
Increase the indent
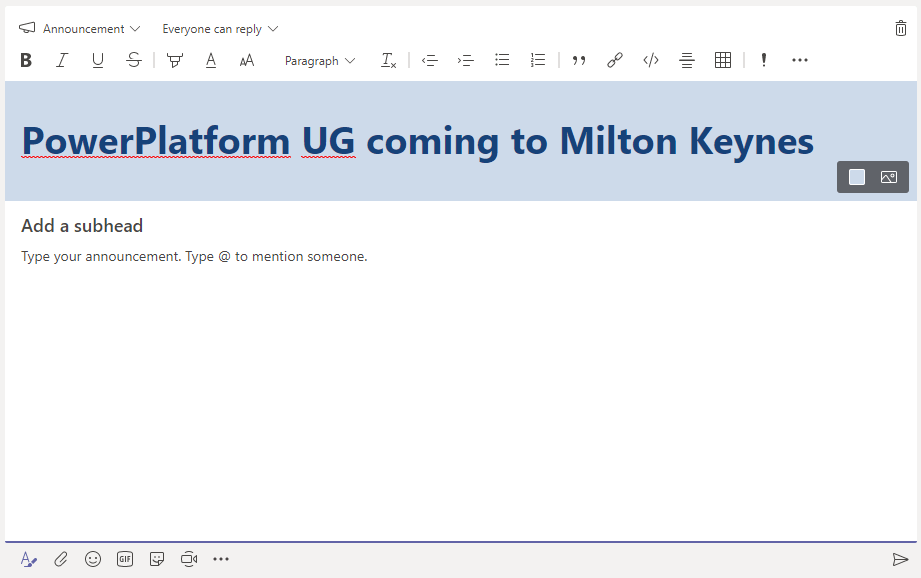[x=466, y=60]
